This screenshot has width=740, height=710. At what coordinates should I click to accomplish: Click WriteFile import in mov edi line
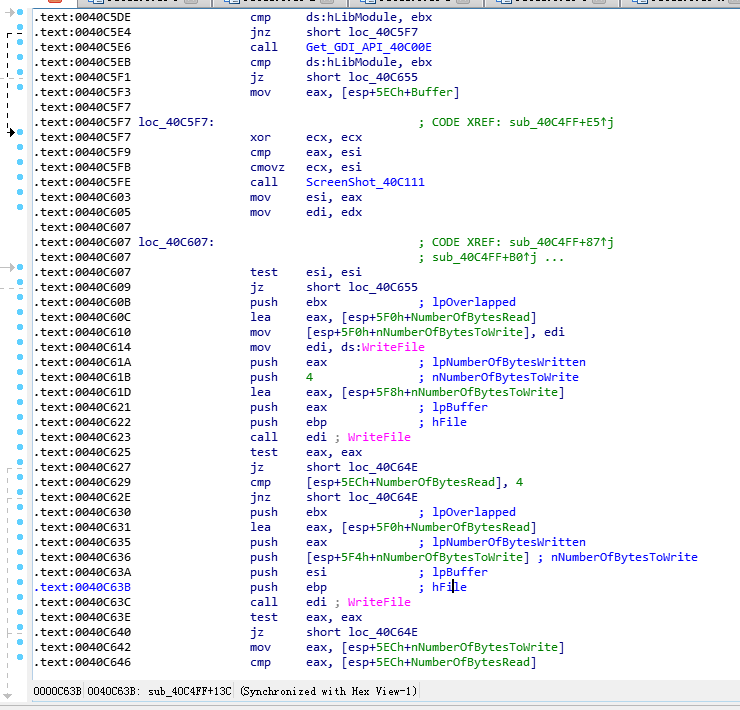click(393, 347)
